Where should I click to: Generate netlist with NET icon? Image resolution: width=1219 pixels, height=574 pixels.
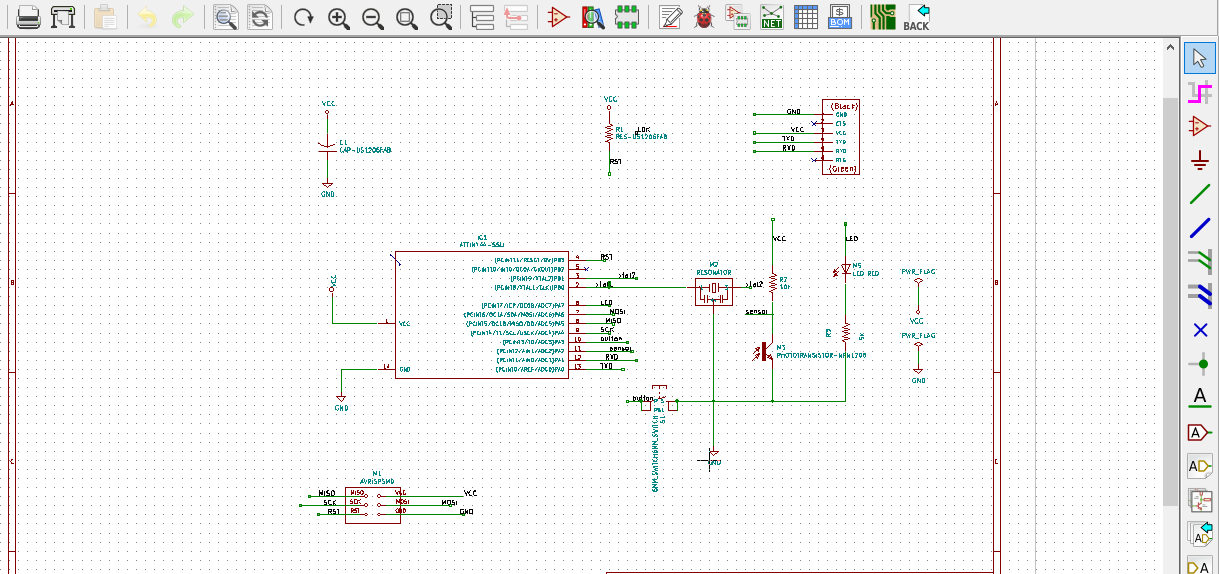point(771,17)
